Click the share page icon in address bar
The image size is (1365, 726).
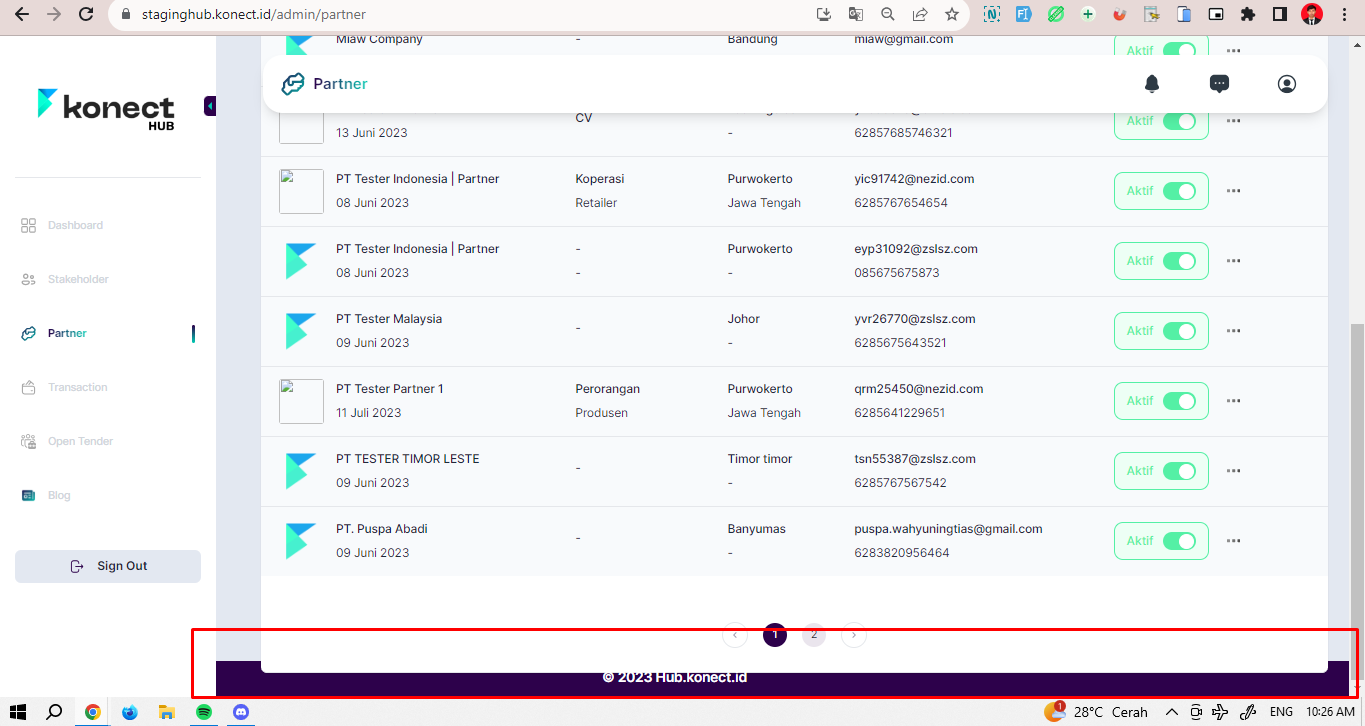[x=920, y=14]
